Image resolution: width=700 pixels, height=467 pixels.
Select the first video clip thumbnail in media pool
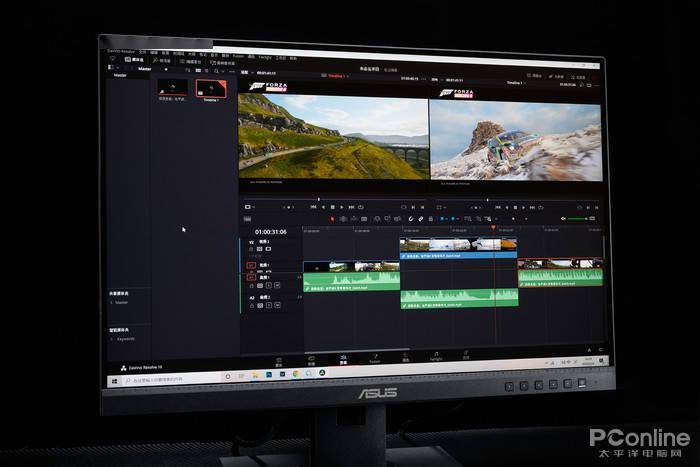tap(172, 87)
